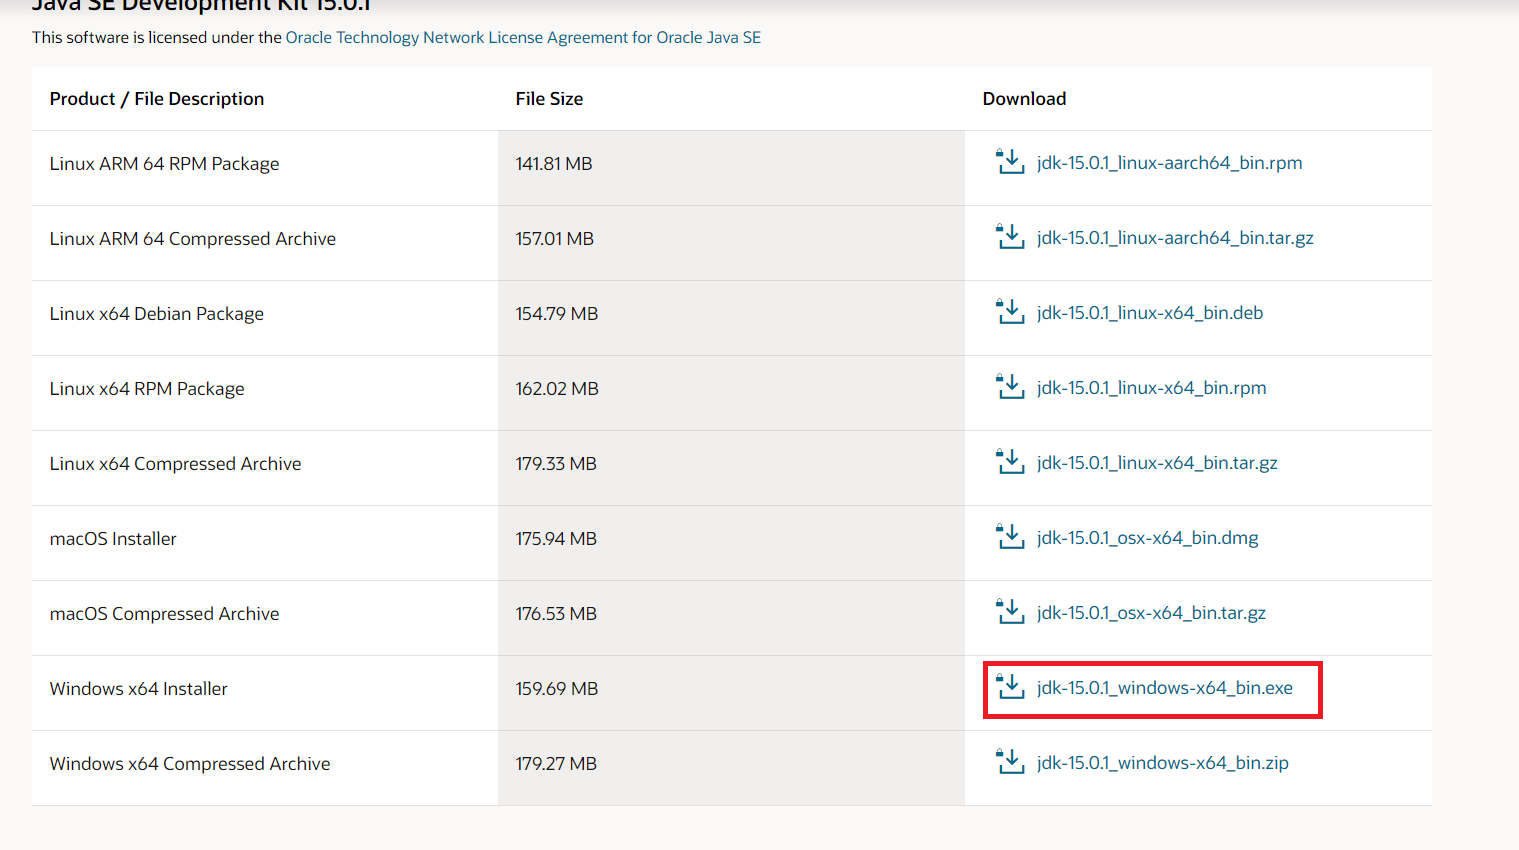Click download icon for jdk-15.0.1_linux-x64_bin.tar.gz
Screen dimensions: 1519x850
[1010, 461]
